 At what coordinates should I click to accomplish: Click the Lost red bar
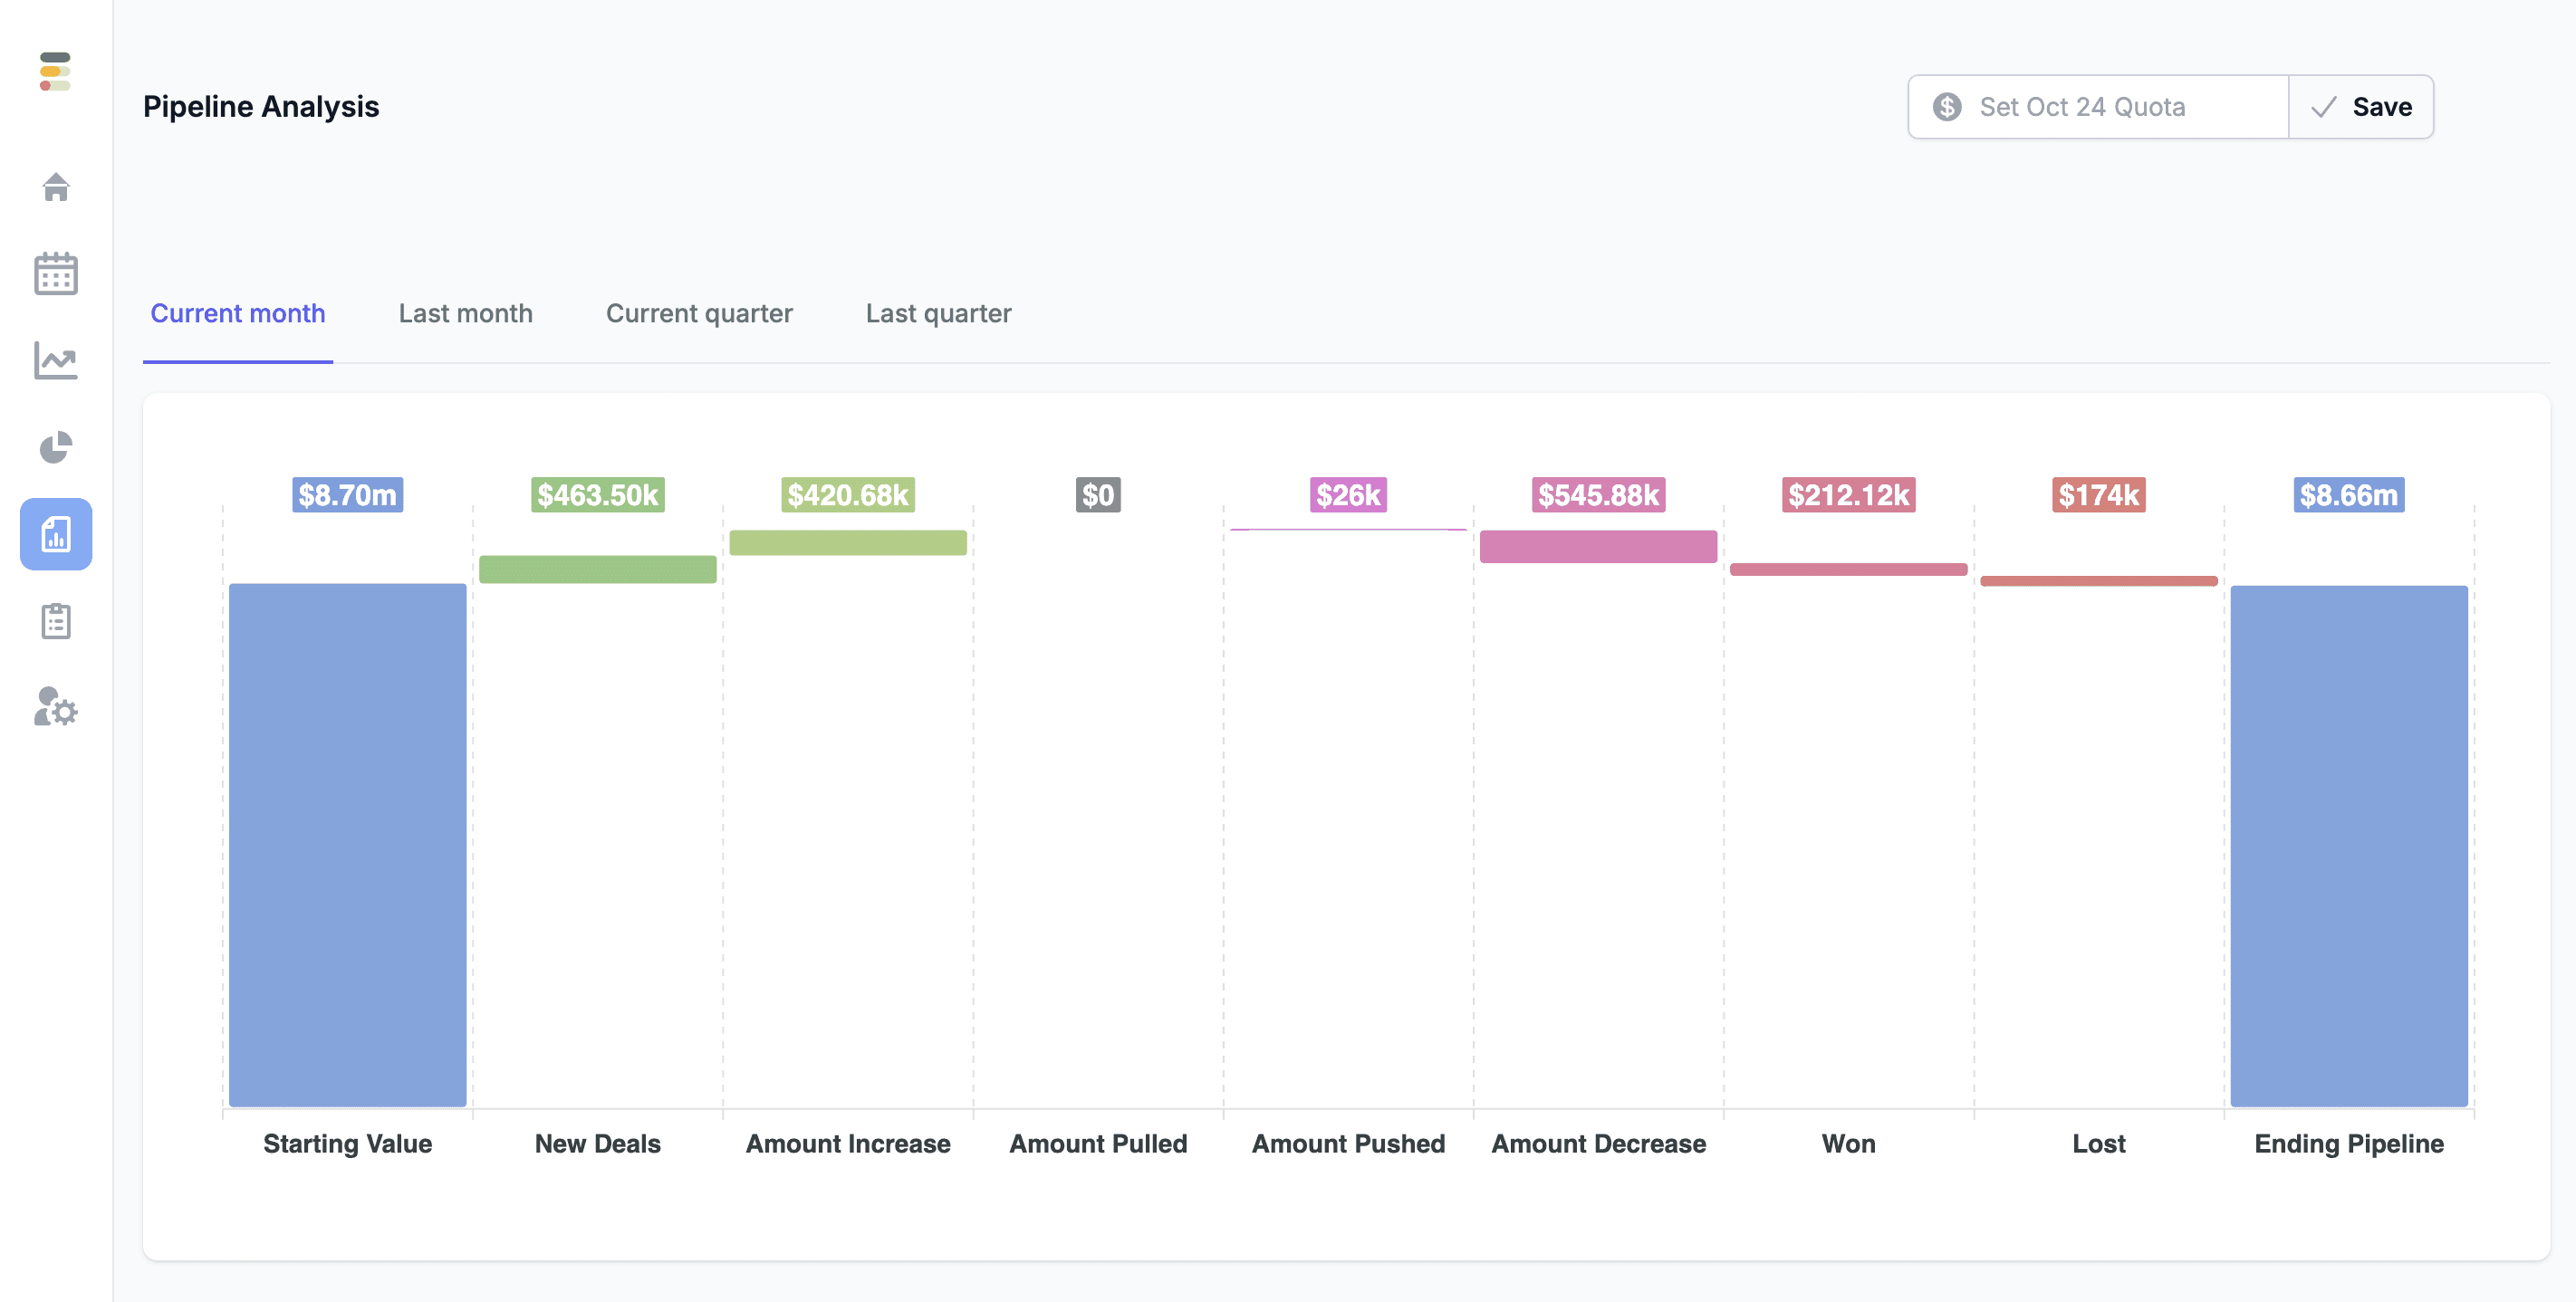pos(2098,581)
